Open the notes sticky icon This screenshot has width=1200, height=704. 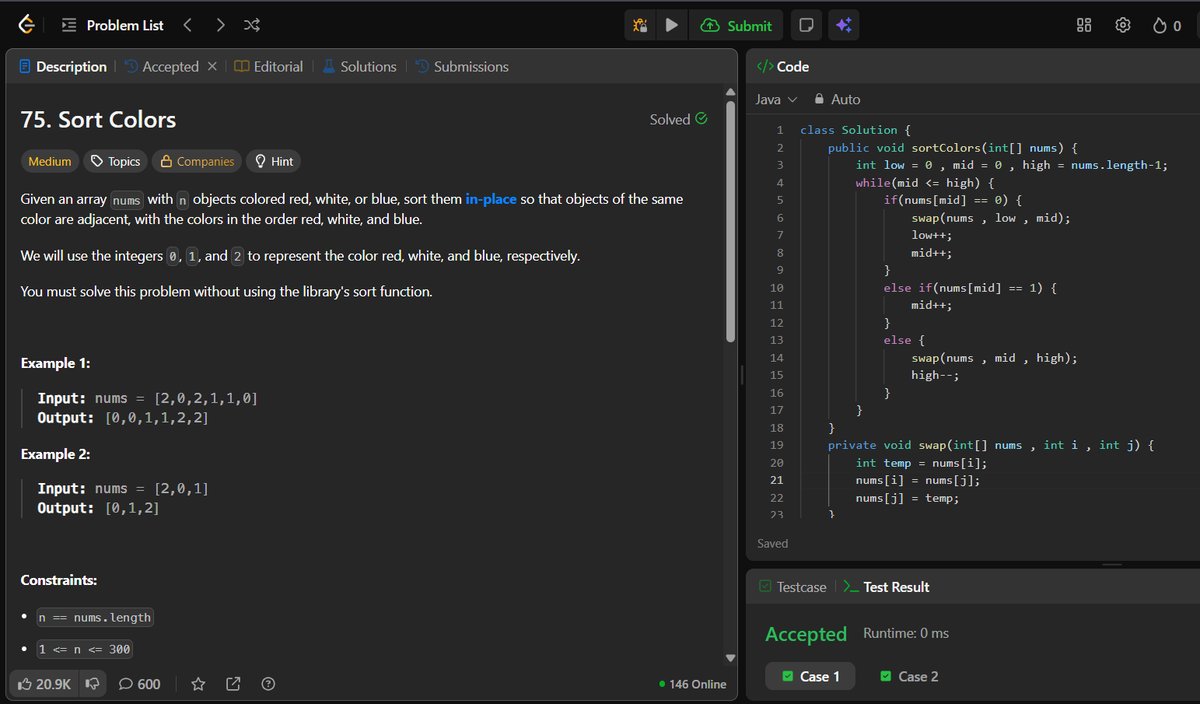[x=806, y=25]
